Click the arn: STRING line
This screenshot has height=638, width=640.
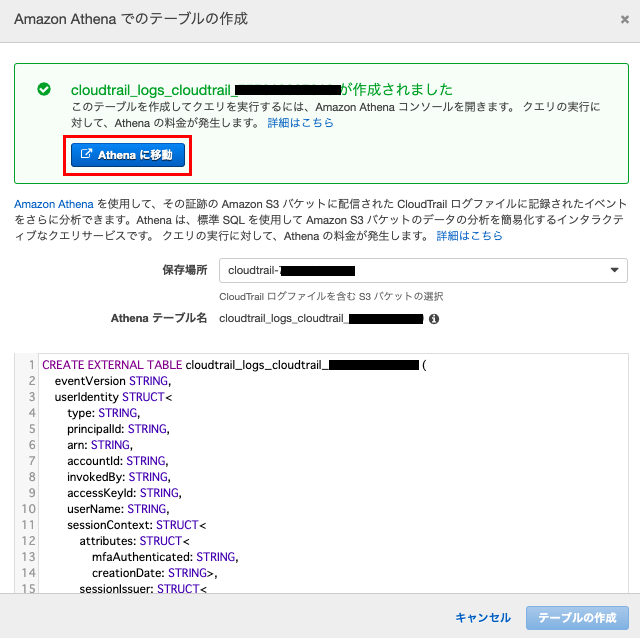point(100,445)
